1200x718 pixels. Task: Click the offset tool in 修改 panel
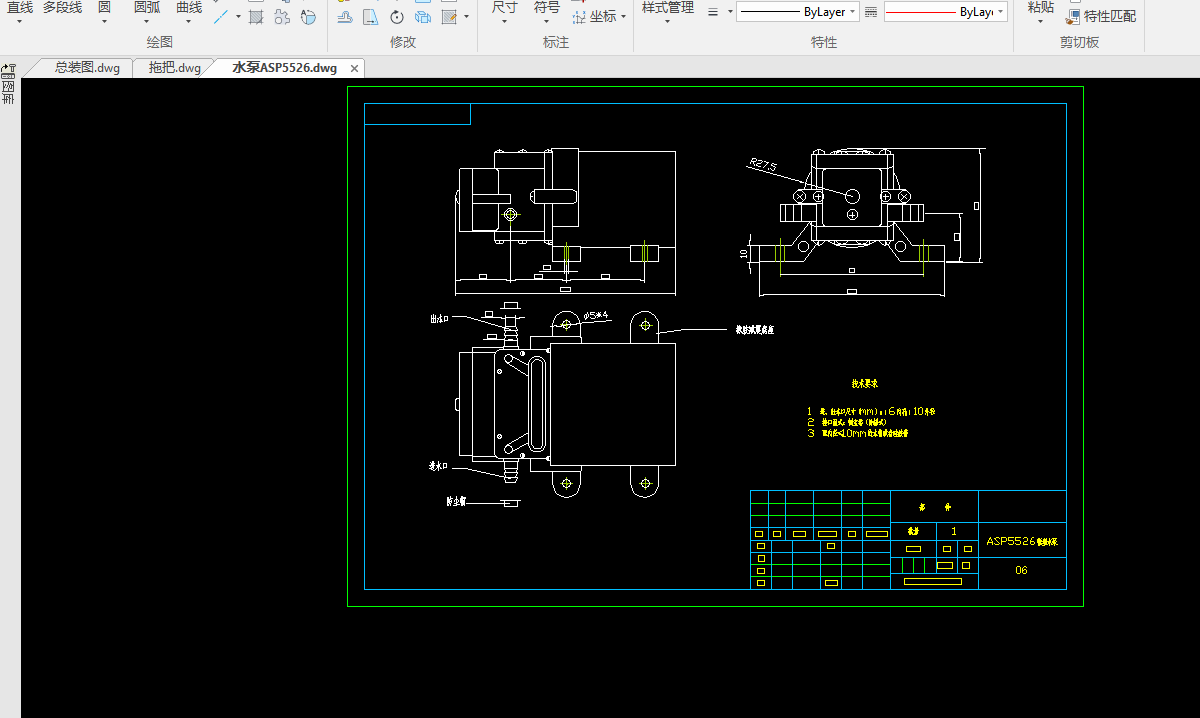[x=345, y=17]
